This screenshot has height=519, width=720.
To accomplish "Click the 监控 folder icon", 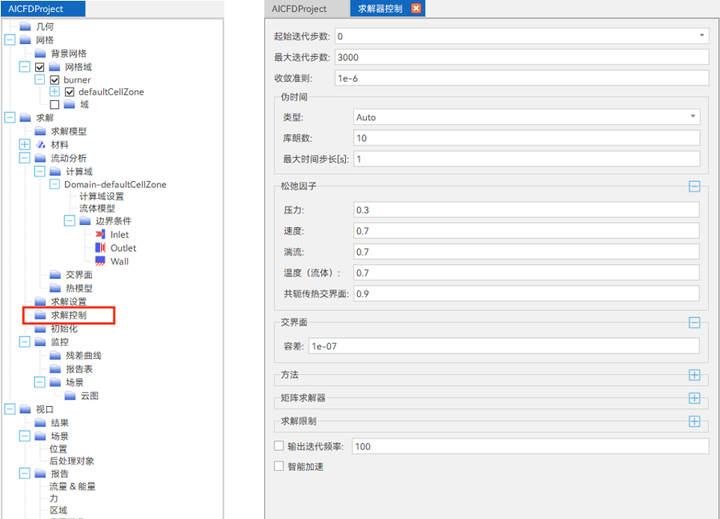I will (x=40, y=342).
